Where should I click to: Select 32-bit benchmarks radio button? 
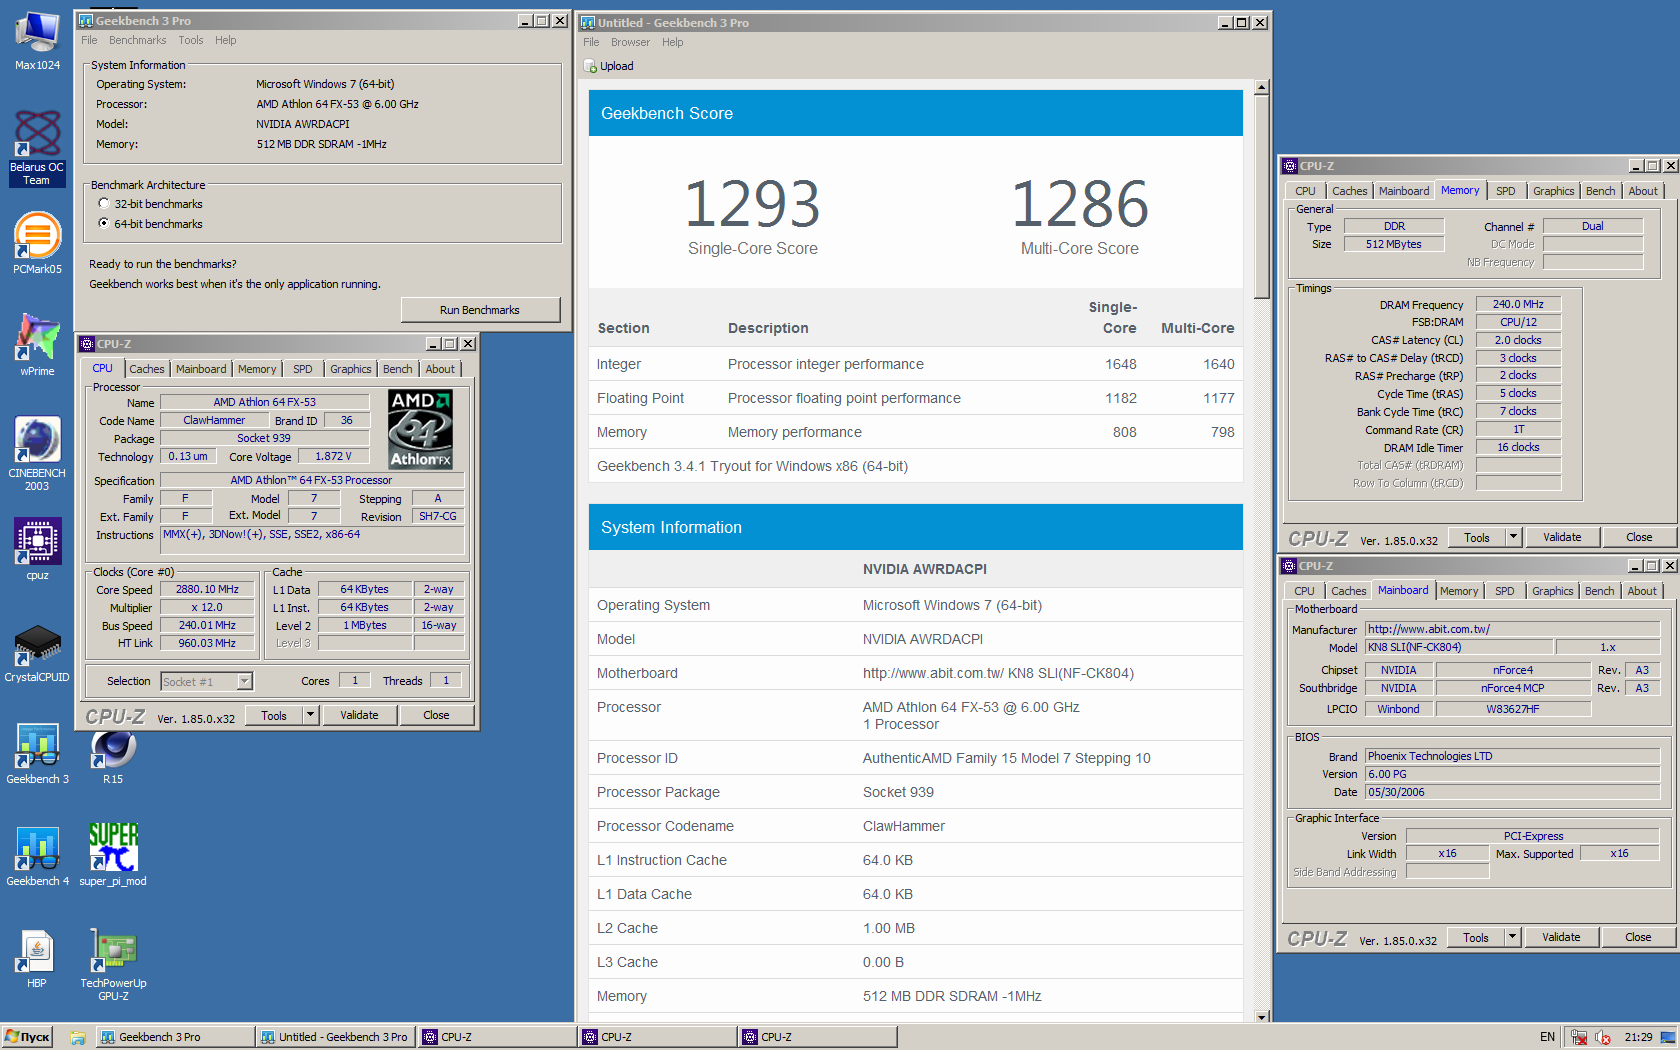(x=103, y=204)
